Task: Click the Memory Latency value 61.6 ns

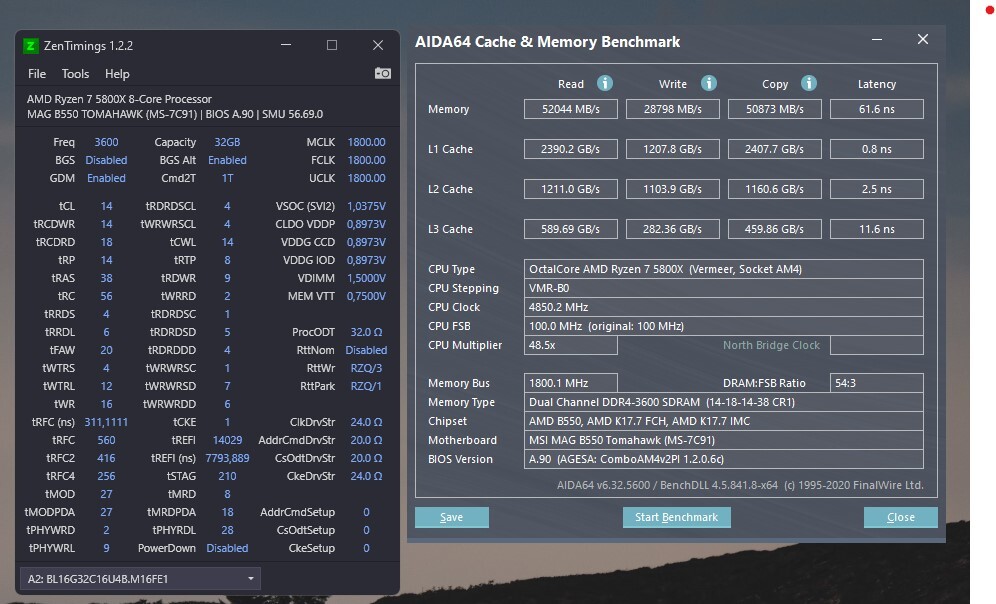Action: pos(877,109)
